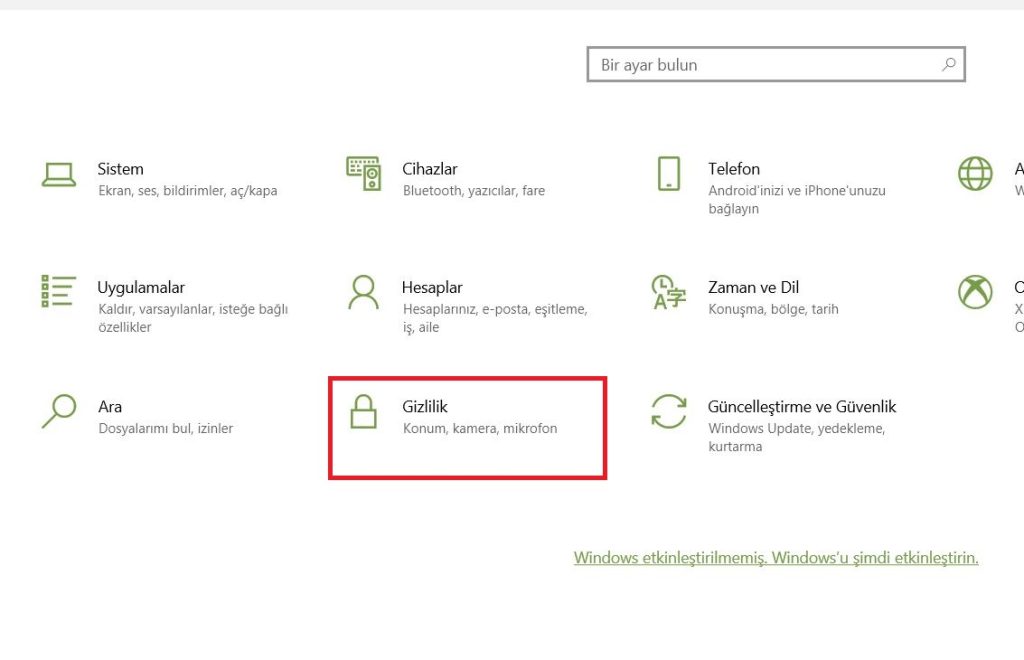The height and width of the screenshot is (660, 1024).
Task: Click the Zaman ve Dil language icon
Action: coord(668,292)
